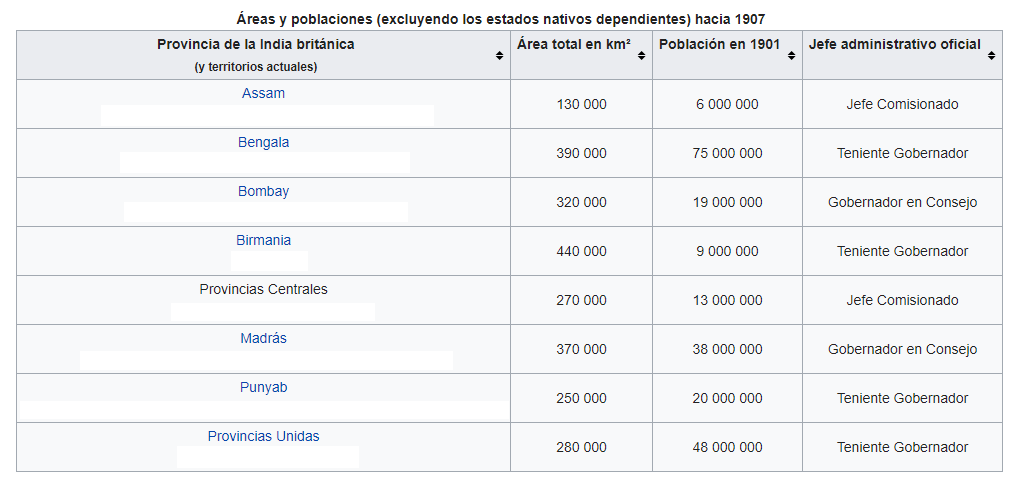Click Bengala's population 75 000 000
This screenshot has height=478, width=1016.
point(727,153)
